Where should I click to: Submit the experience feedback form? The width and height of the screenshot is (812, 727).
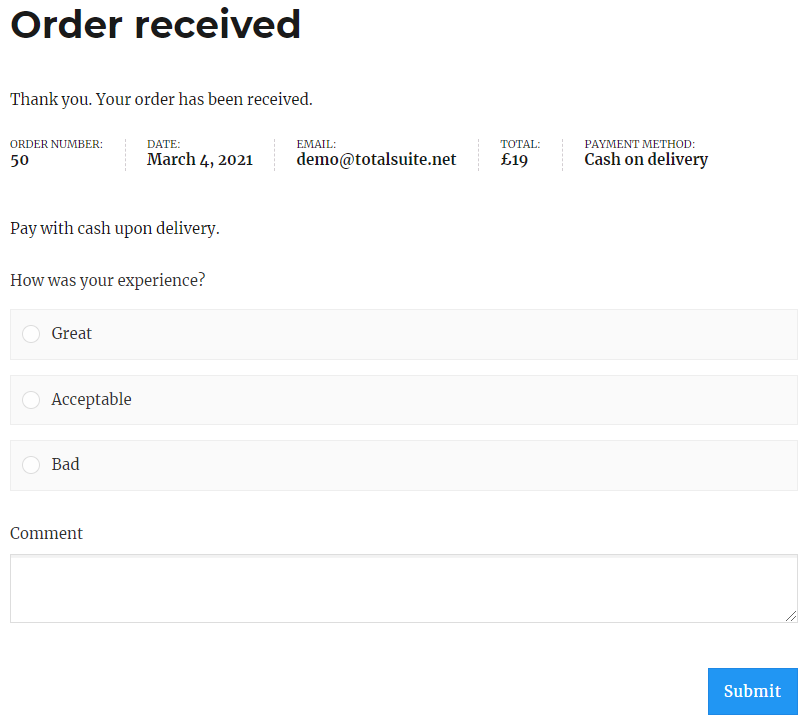[753, 691]
